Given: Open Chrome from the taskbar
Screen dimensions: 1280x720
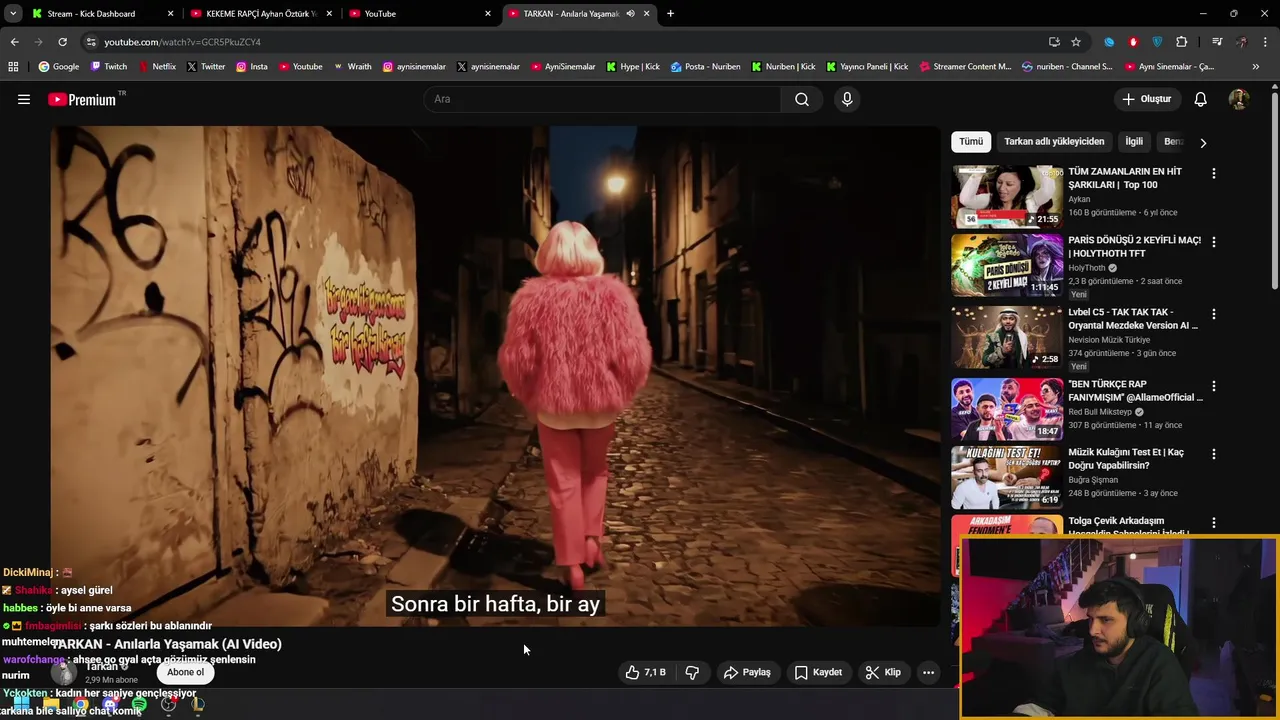Looking at the screenshot, I should [x=80, y=705].
